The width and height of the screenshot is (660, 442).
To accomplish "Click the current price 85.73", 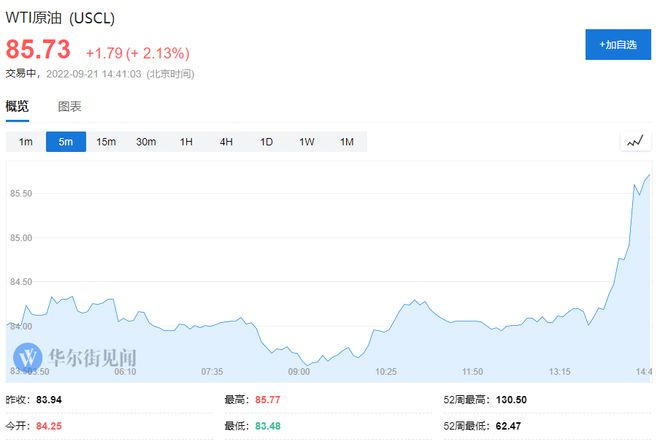I will tap(39, 50).
